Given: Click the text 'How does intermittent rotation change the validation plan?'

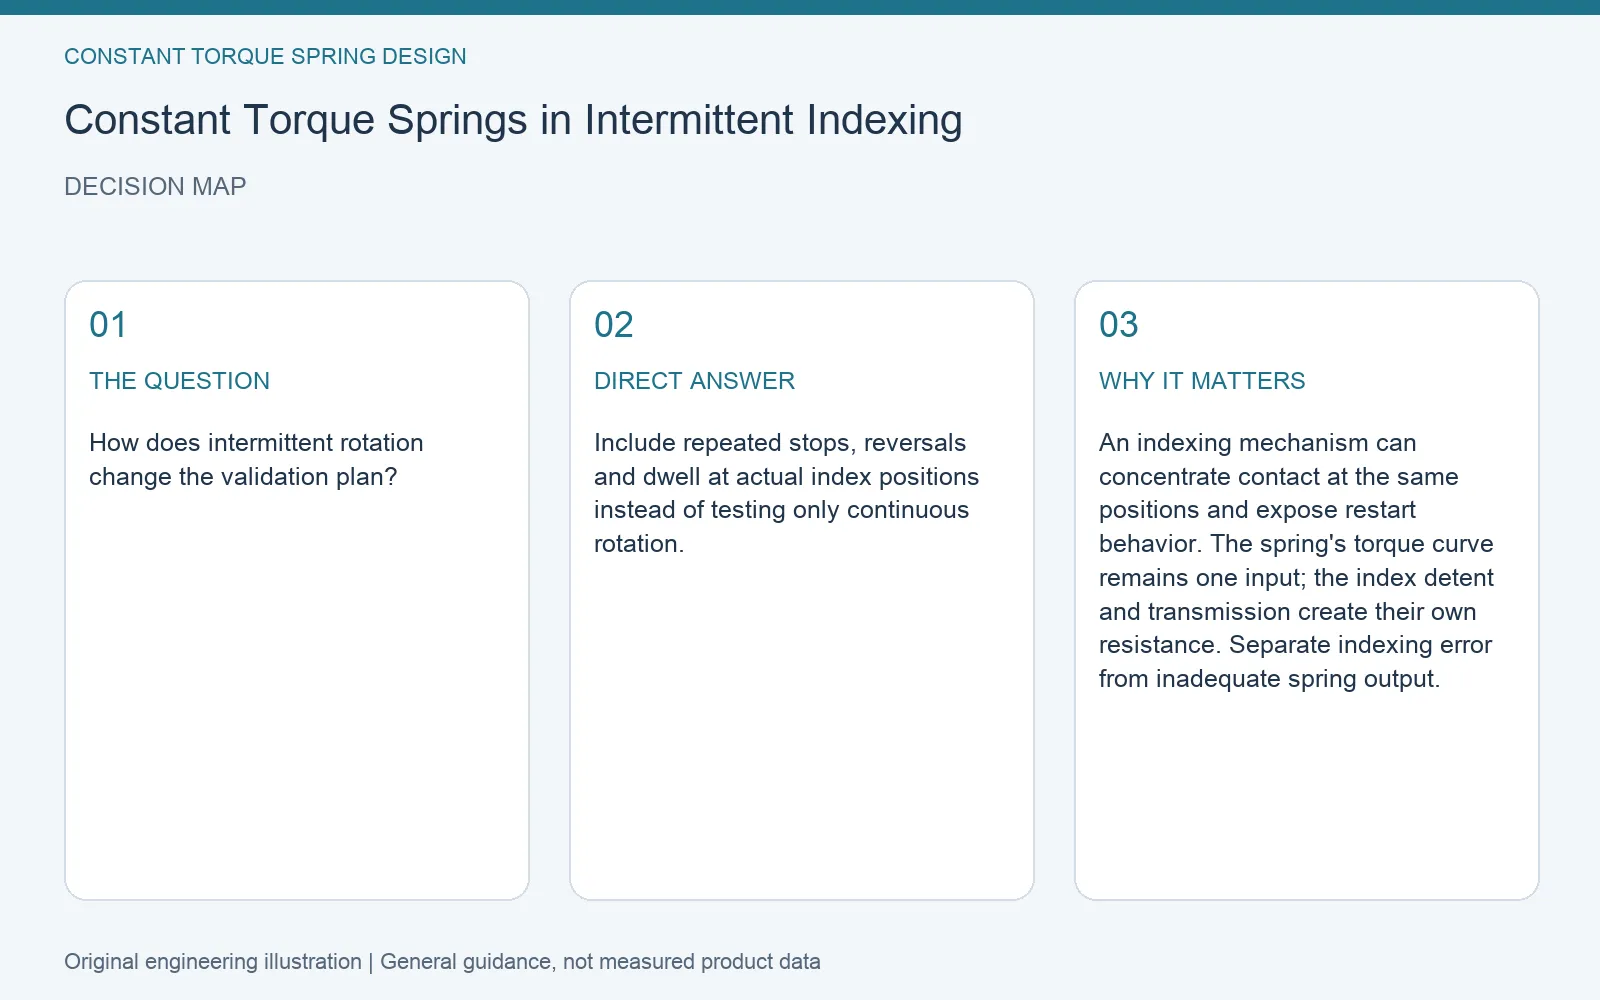Looking at the screenshot, I should point(256,460).
